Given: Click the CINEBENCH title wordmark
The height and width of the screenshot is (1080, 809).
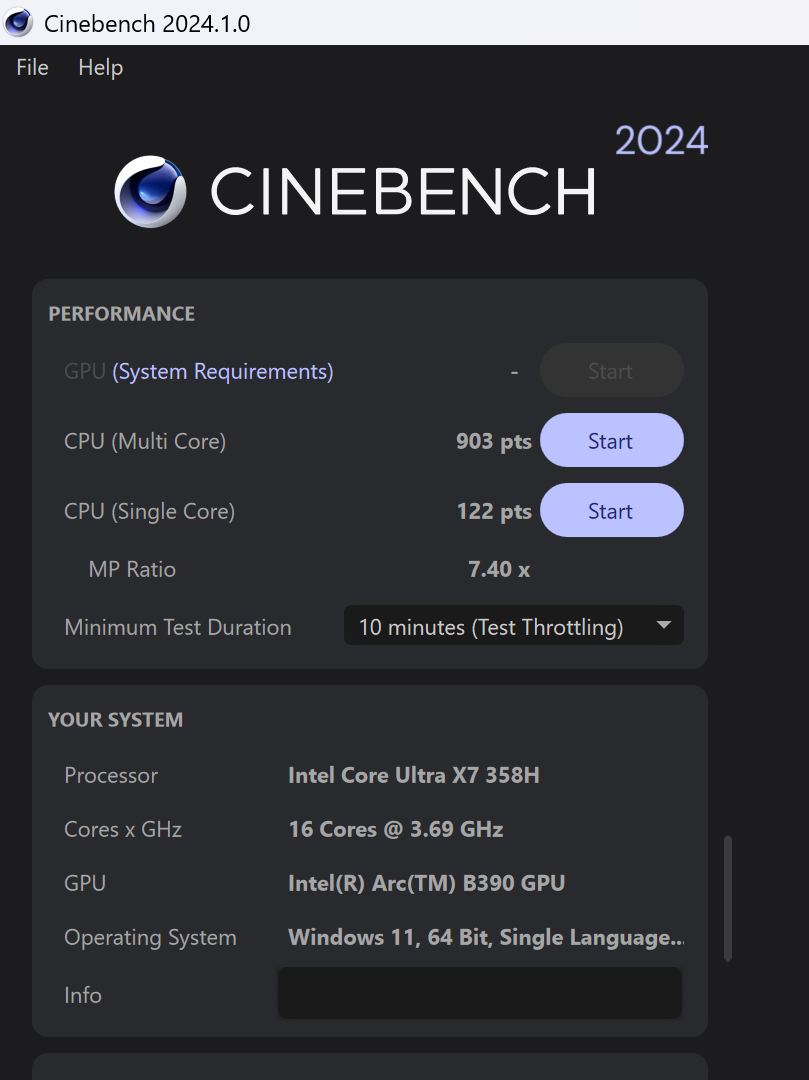Looking at the screenshot, I should pos(403,191).
